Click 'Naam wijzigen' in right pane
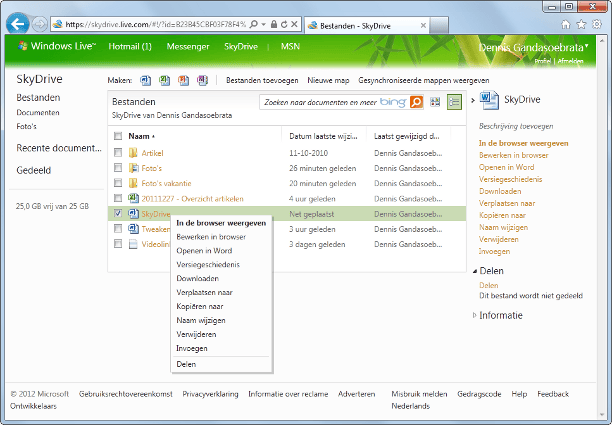The width and height of the screenshot is (612, 425). [503, 227]
